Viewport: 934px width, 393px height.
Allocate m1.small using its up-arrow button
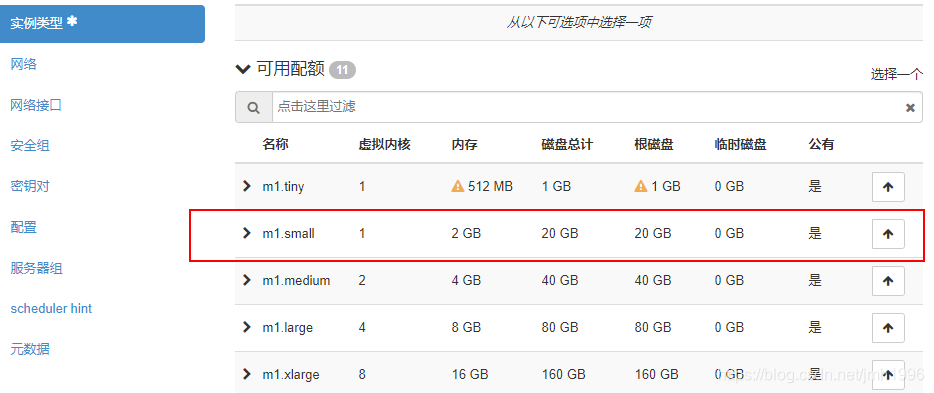pyautogui.click(x=888, y=234)
